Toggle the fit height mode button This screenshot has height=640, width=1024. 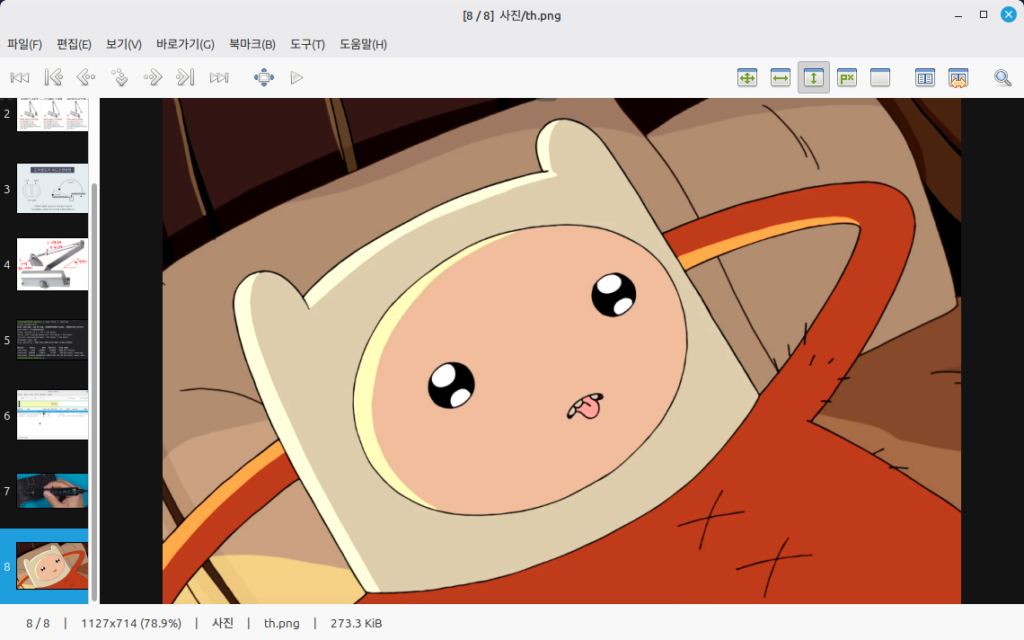click(x=813, y=77)
